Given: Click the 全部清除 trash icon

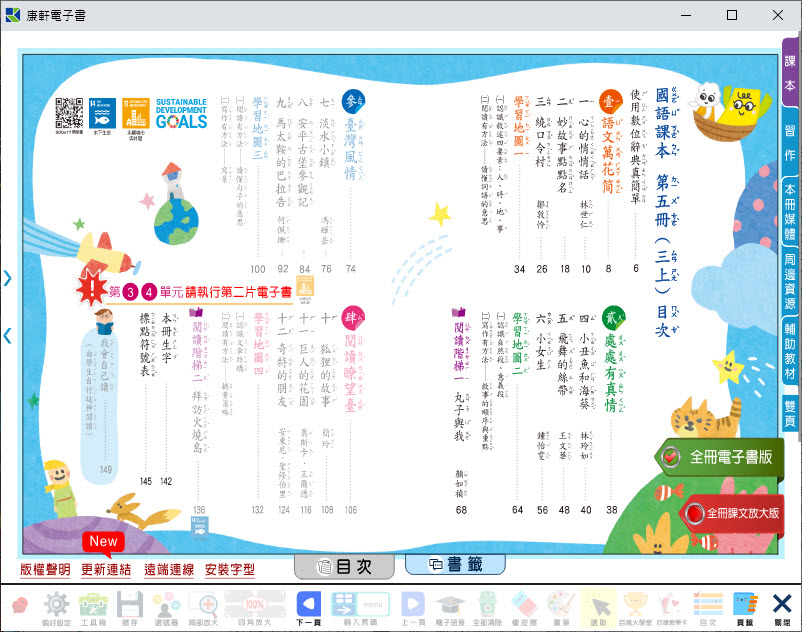Looking at the screenshot, I should 486,606.
